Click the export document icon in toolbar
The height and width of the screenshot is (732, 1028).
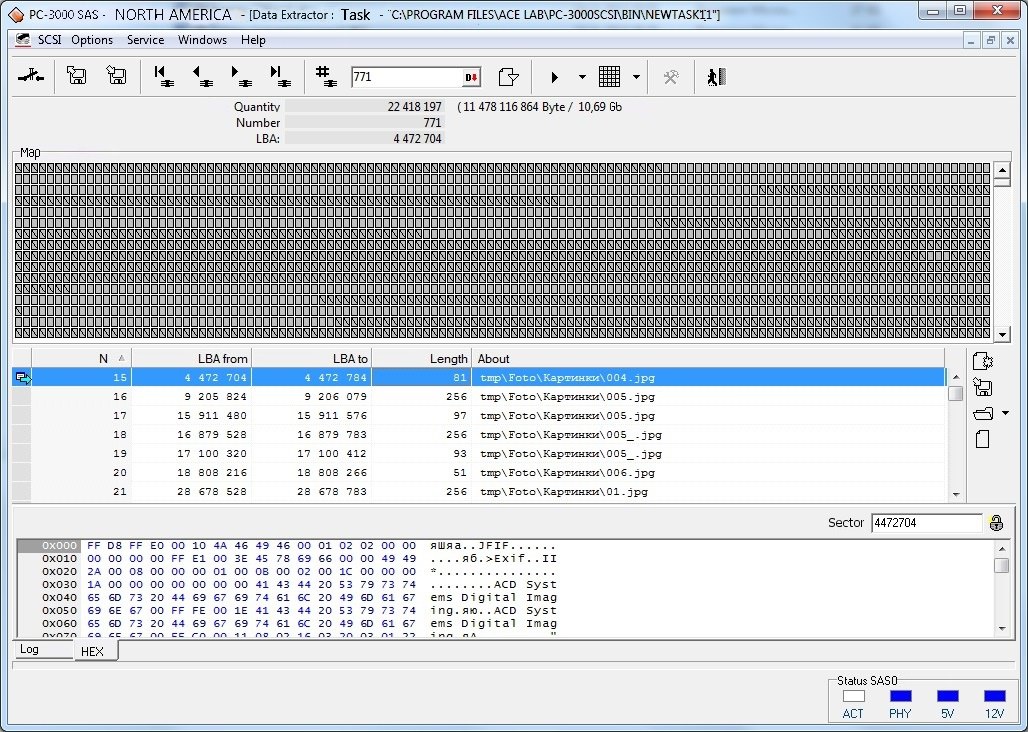[x=508, y=77]
